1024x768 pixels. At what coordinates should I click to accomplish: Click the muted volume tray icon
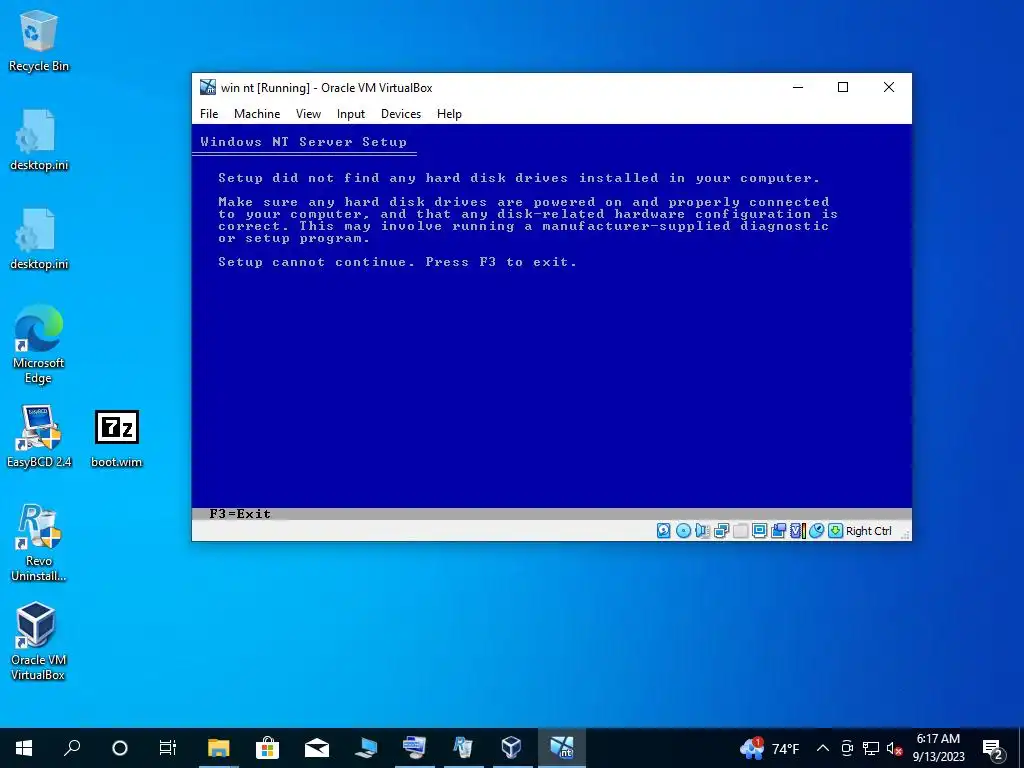[894, 748]
